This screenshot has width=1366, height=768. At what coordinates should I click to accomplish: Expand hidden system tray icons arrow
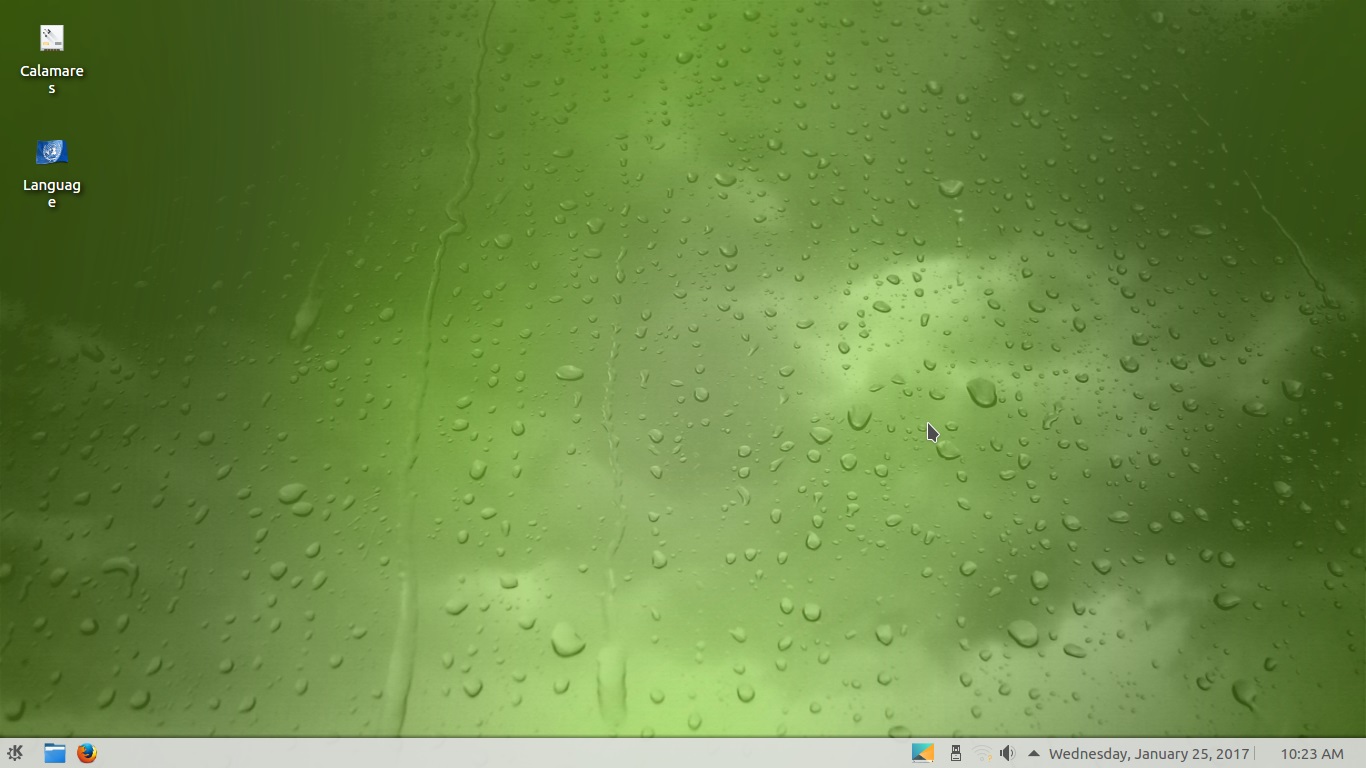[x=1033, y=753]
